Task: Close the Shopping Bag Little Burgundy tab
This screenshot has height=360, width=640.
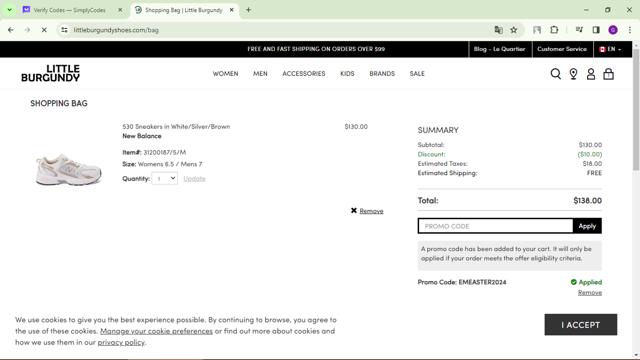Action: coord(231,10)
